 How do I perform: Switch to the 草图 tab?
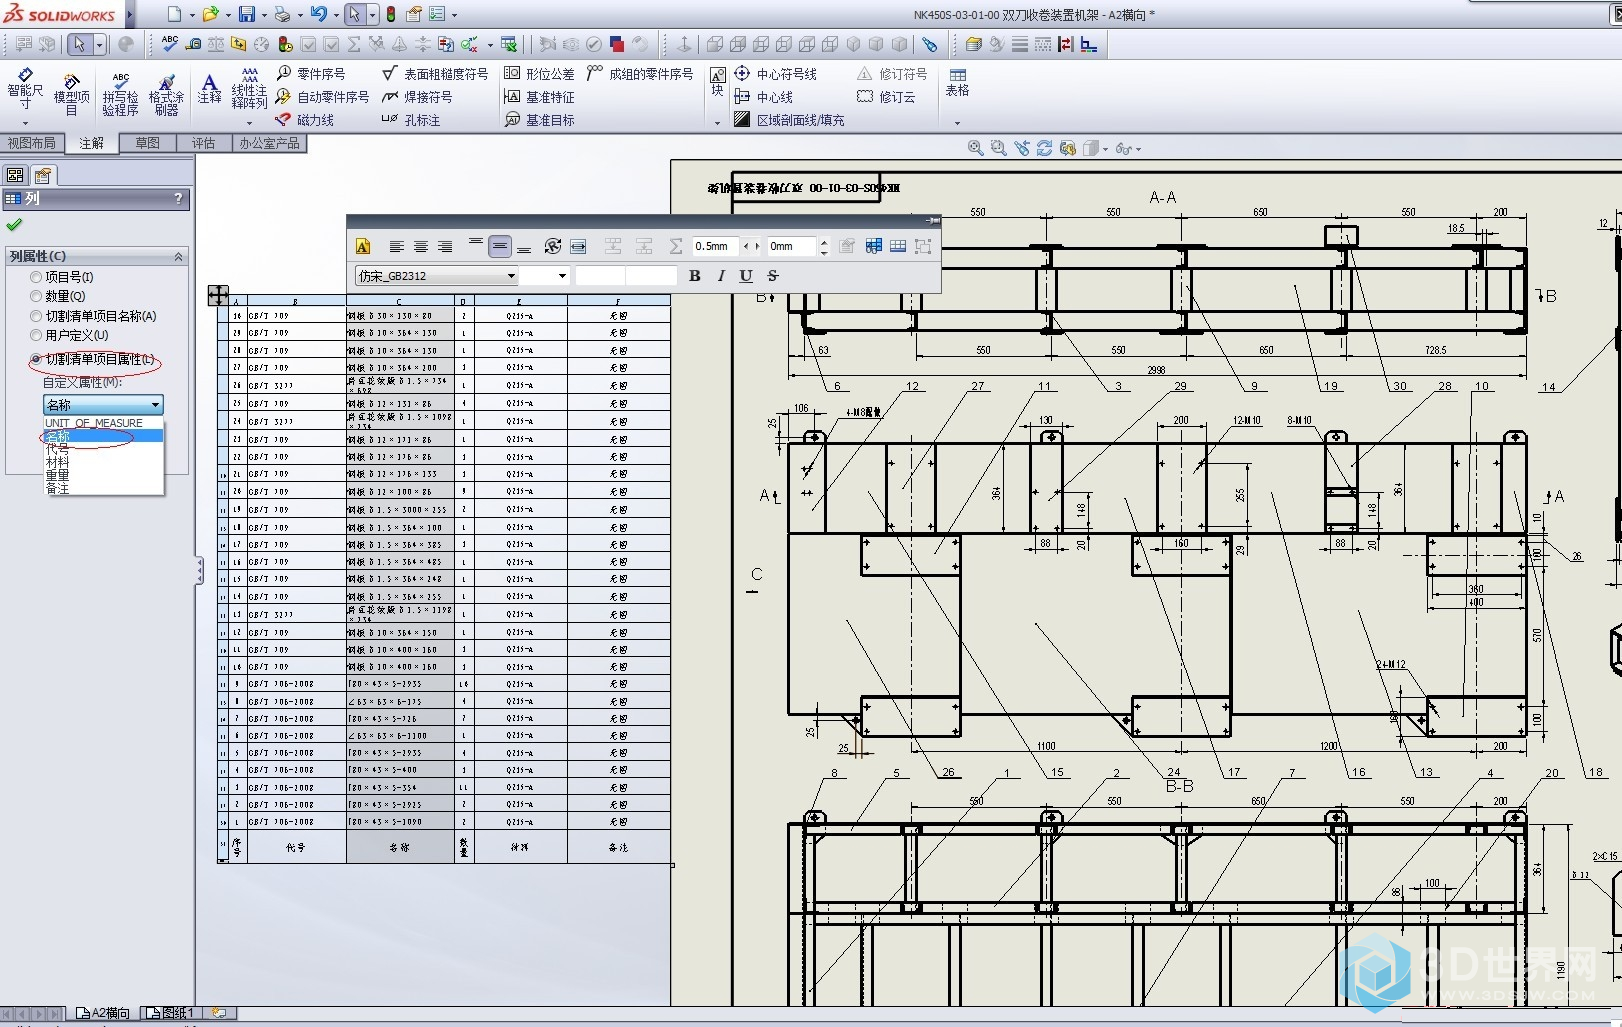148,143
